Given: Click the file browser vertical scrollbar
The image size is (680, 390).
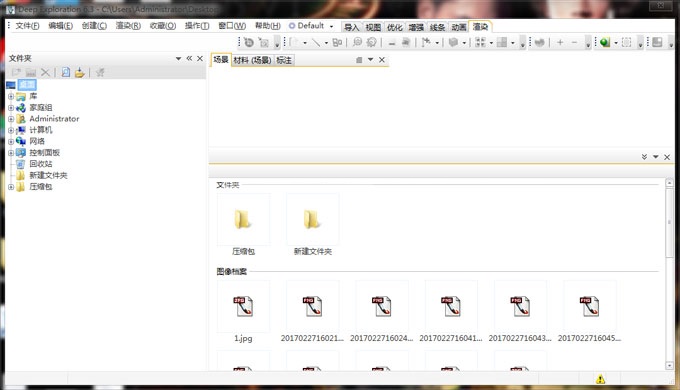Looking at the screenshot, I should point(669,274).
